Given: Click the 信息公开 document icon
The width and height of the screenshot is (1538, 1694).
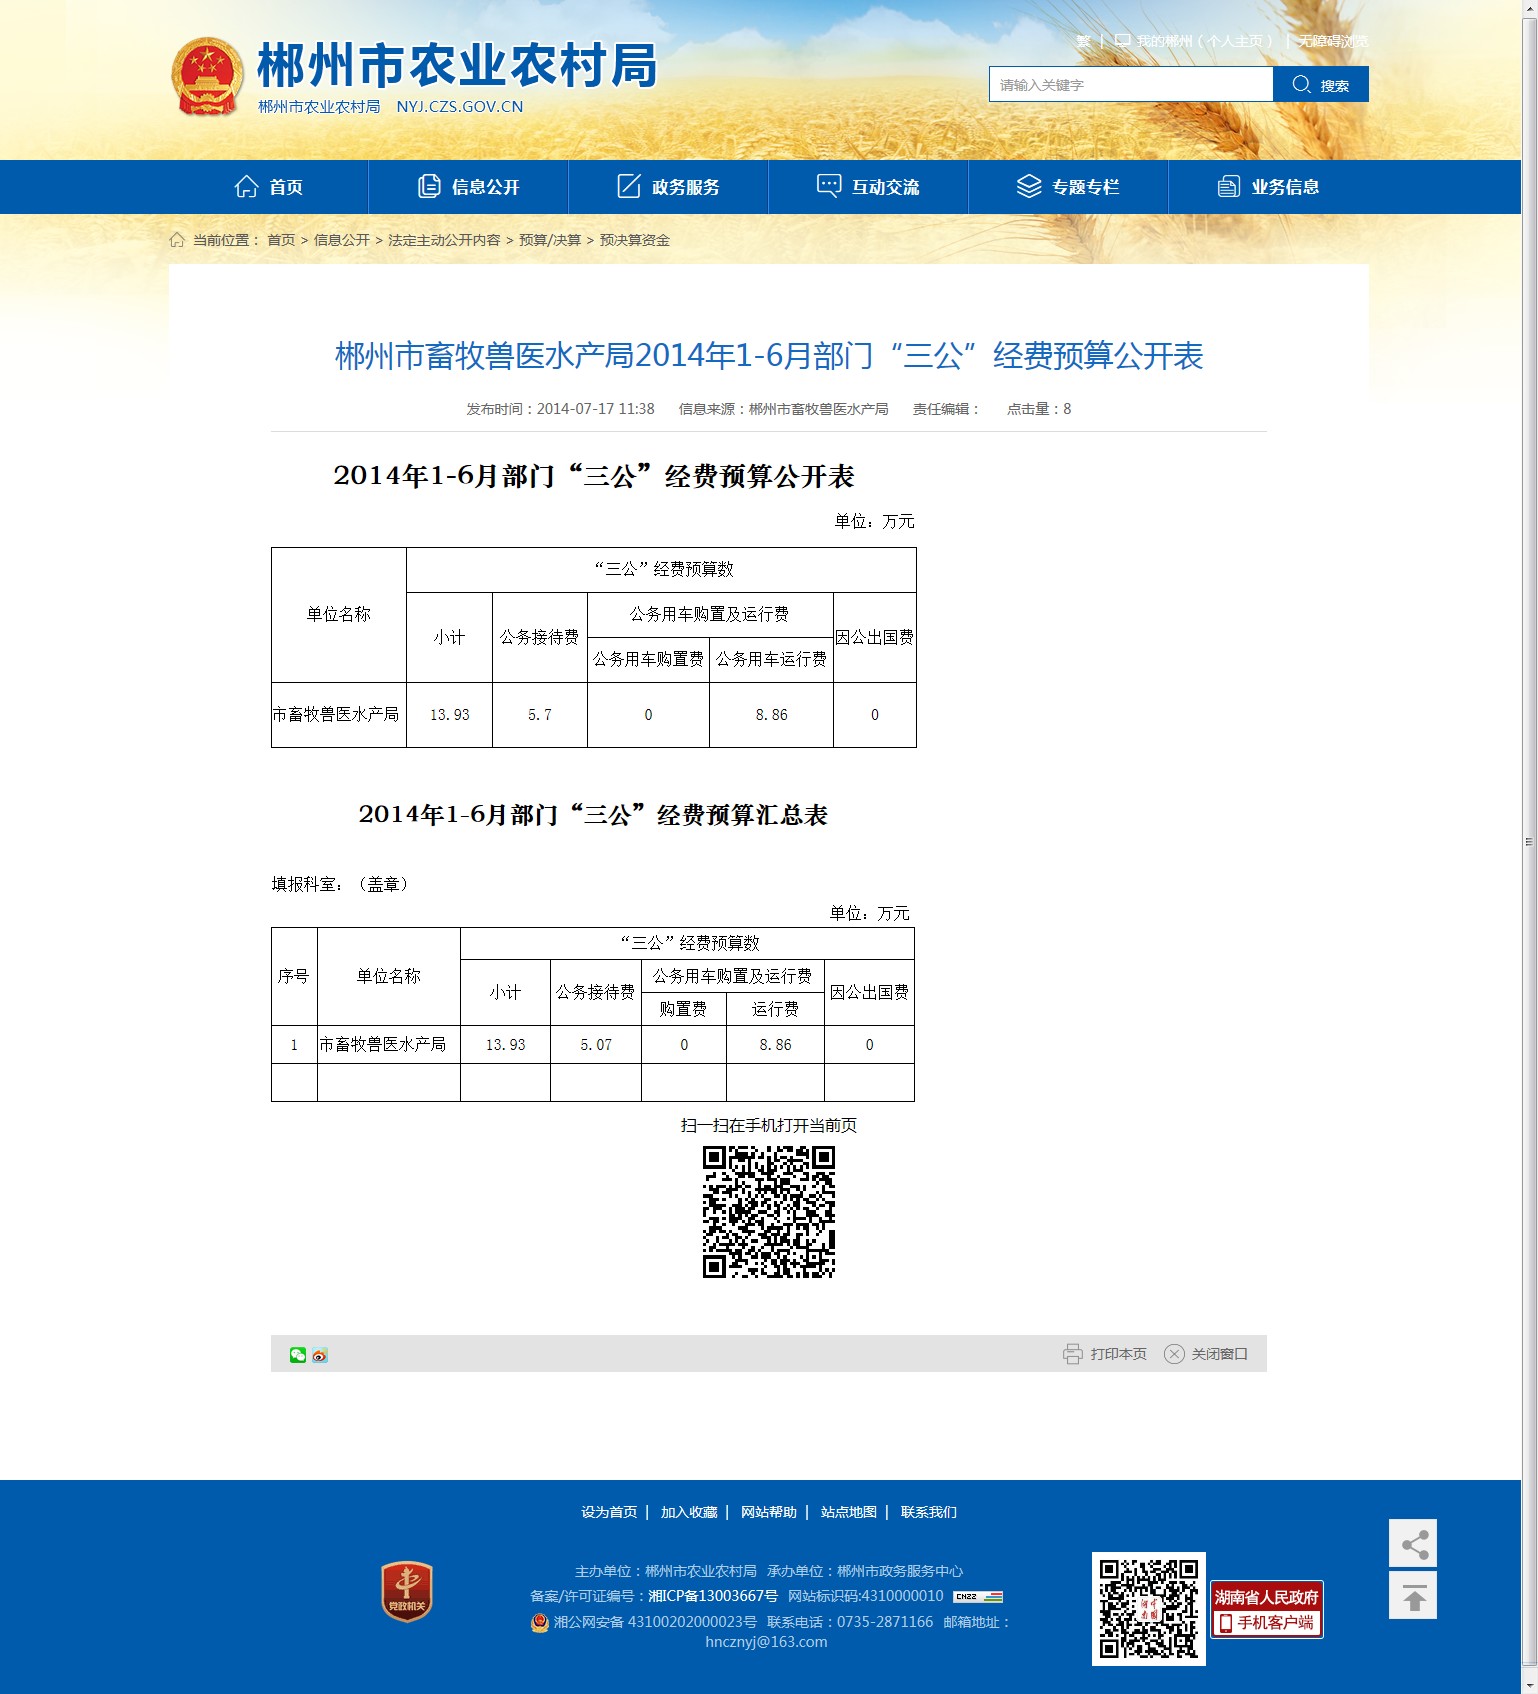Looking at the screenshot, I should 429,186.
